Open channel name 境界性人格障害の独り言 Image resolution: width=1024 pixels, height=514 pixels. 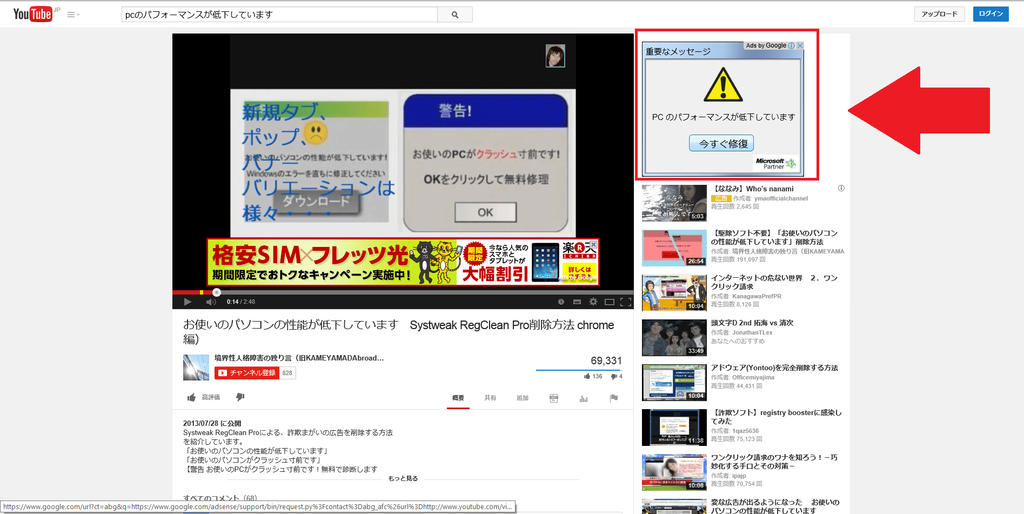point(299,358)
